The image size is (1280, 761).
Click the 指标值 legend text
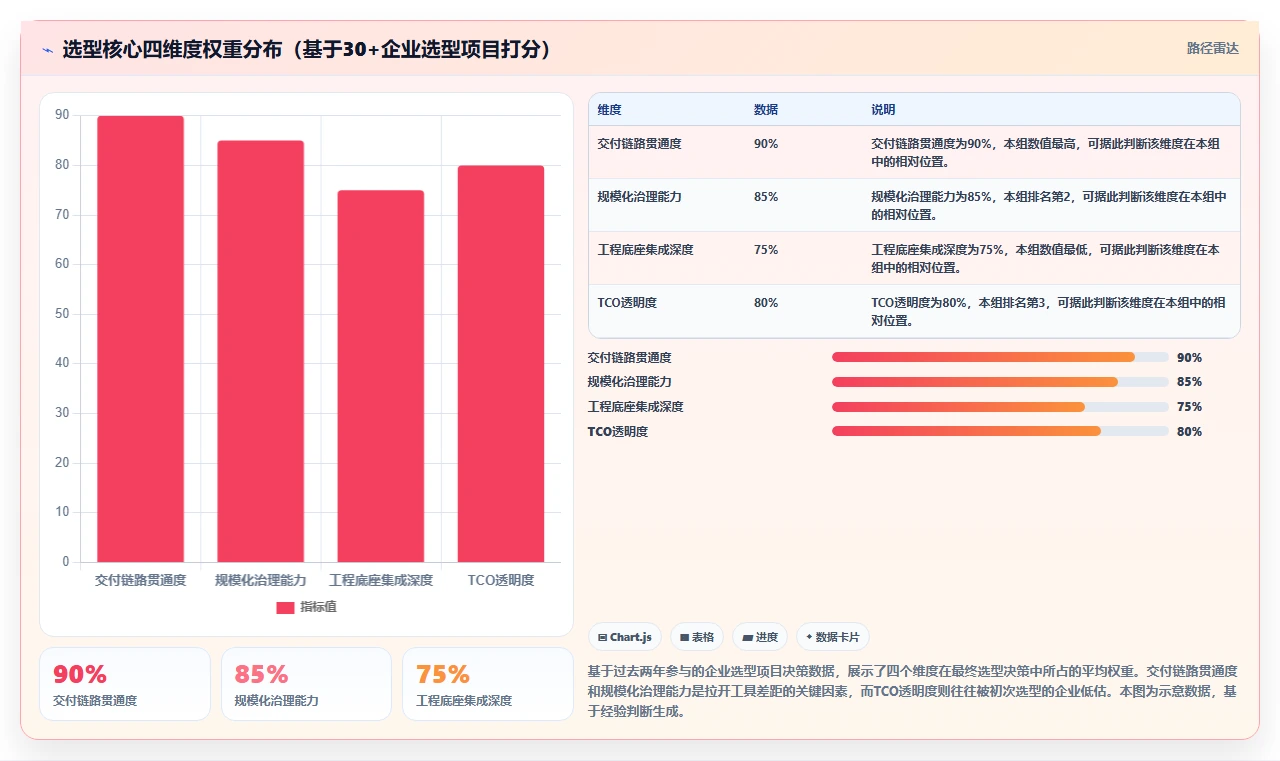pyautogui.click(x=319, y=607)
